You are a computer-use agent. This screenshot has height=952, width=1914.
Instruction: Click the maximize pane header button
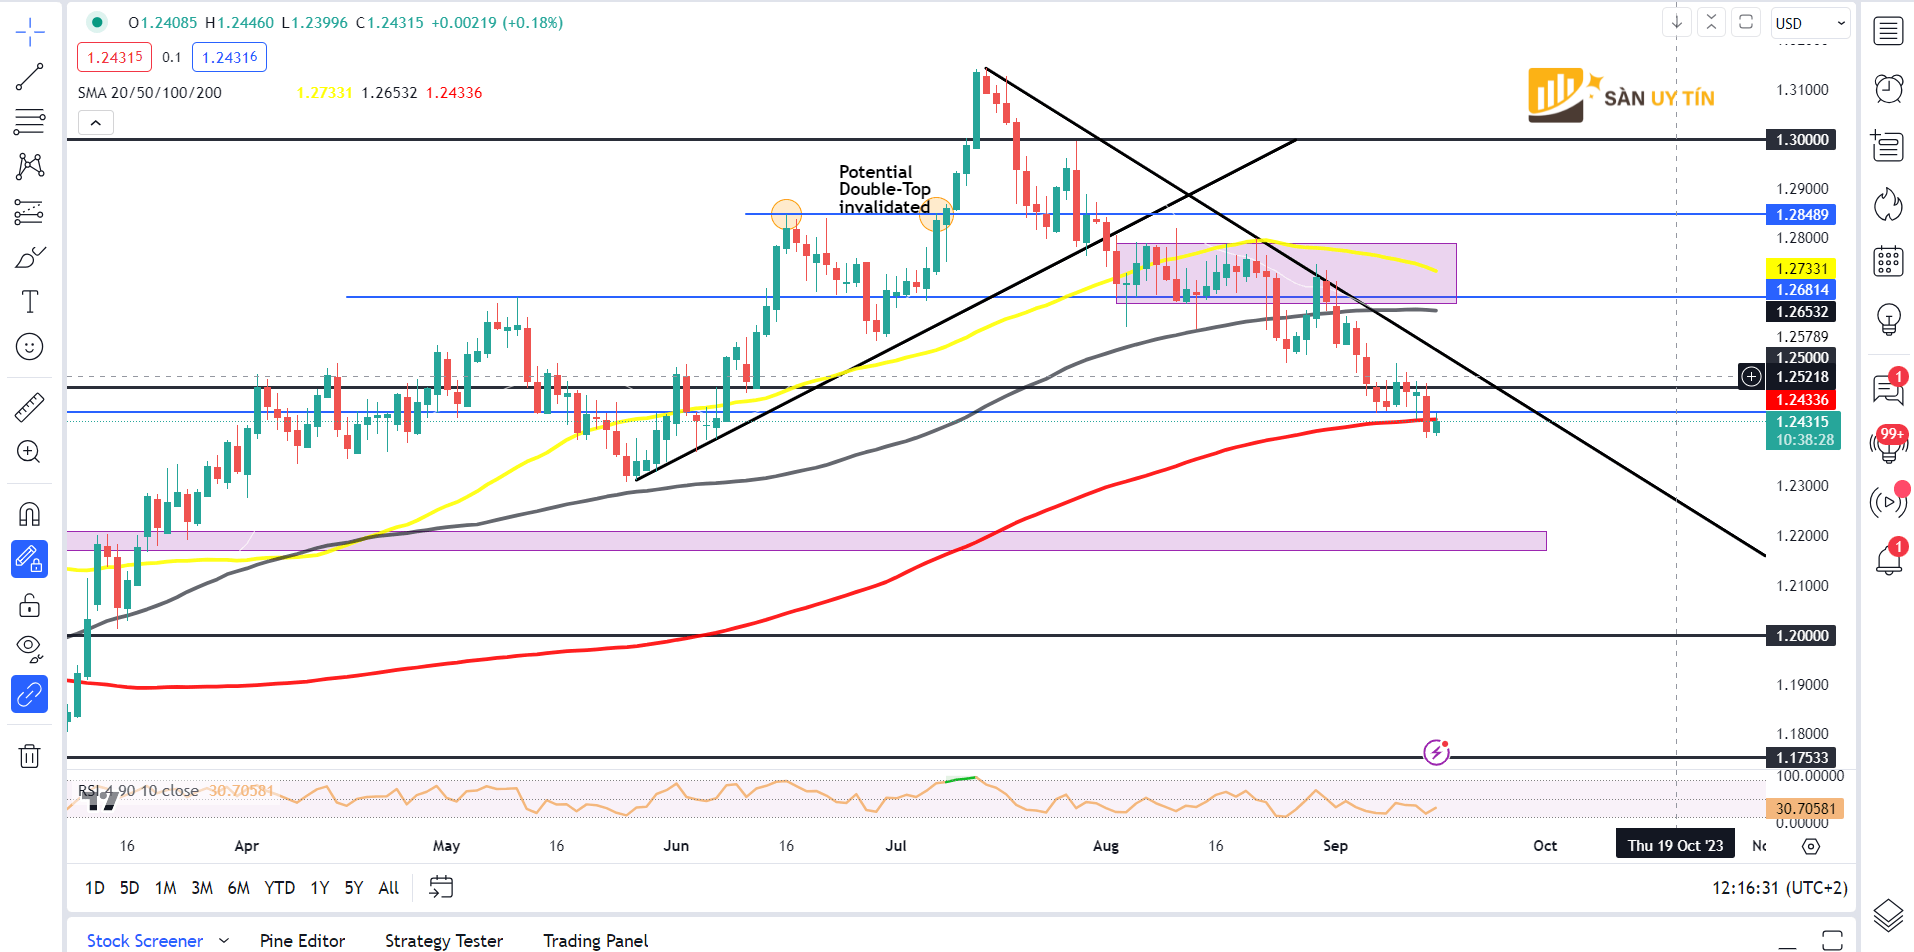coord(1746,22)
